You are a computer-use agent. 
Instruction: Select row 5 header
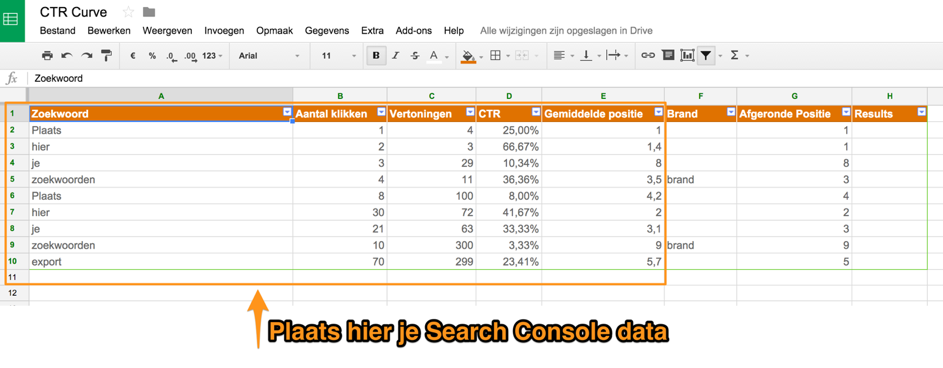(12, 179)
